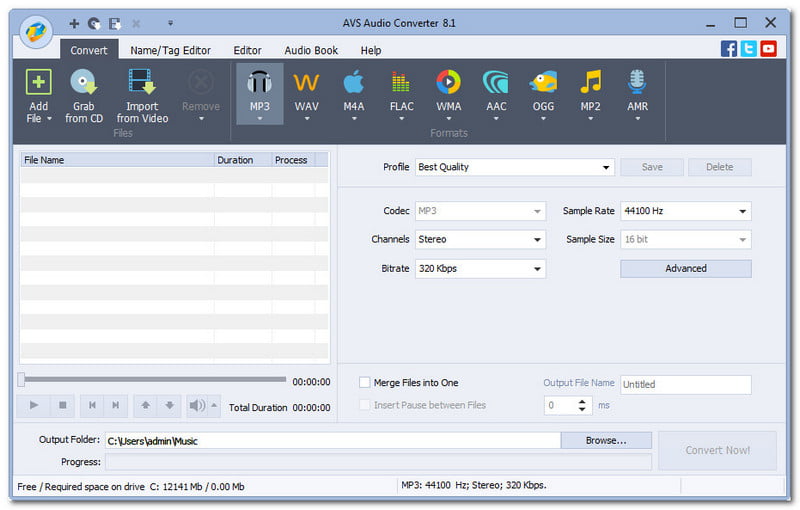Viewport: 800px width, 510px height.
Task: Select the M4A format icon
Action: coord(354,84)
